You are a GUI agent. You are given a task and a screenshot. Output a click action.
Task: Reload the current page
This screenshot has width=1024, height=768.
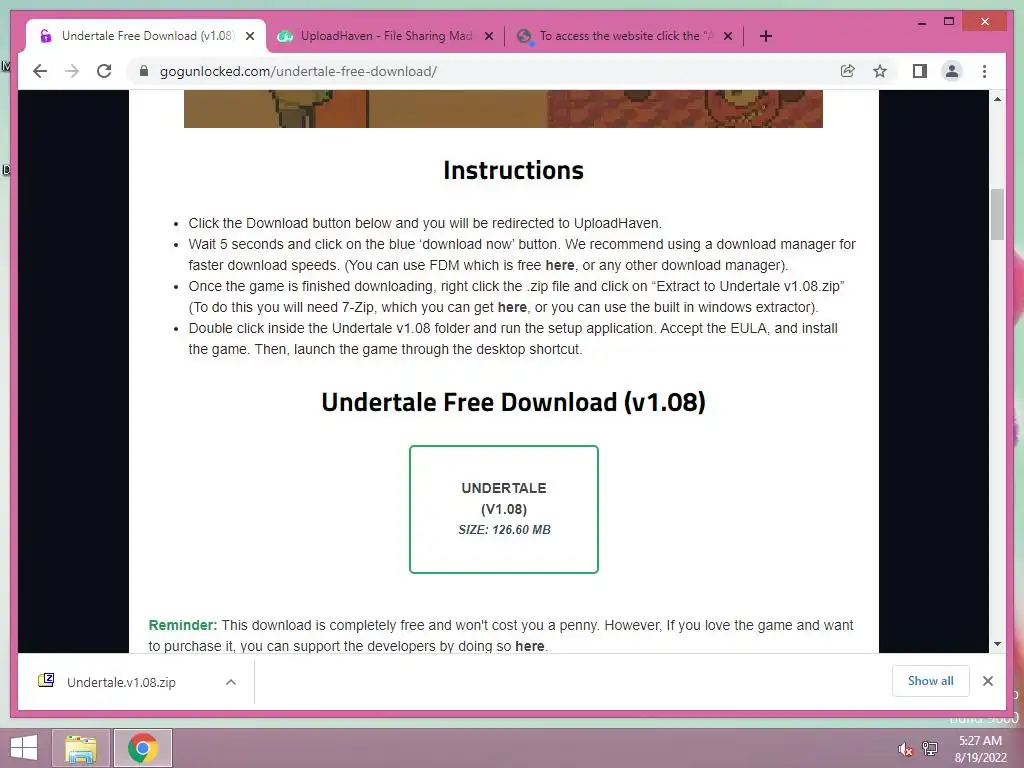104,71
